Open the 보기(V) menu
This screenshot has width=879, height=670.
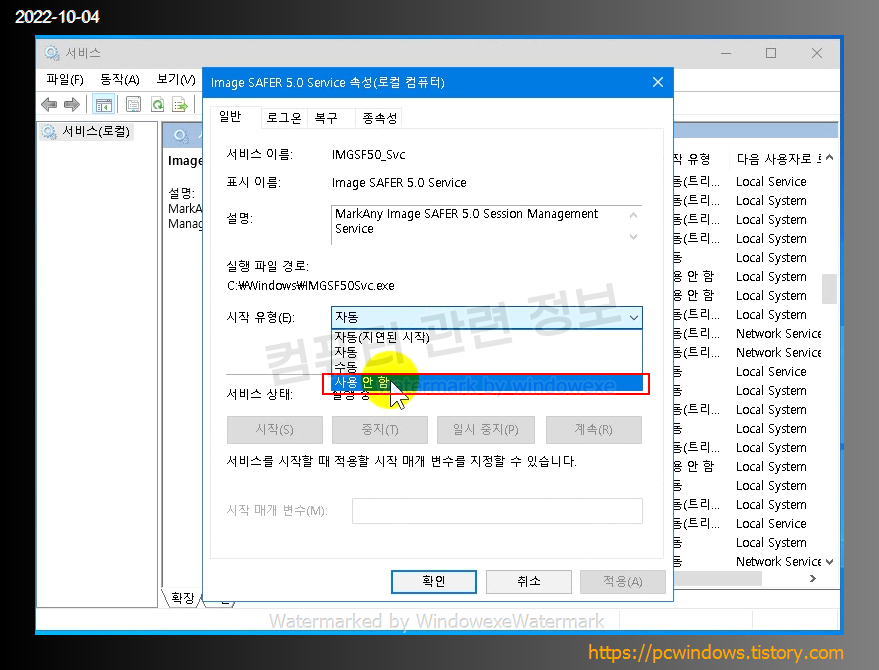tap(176, 80)
